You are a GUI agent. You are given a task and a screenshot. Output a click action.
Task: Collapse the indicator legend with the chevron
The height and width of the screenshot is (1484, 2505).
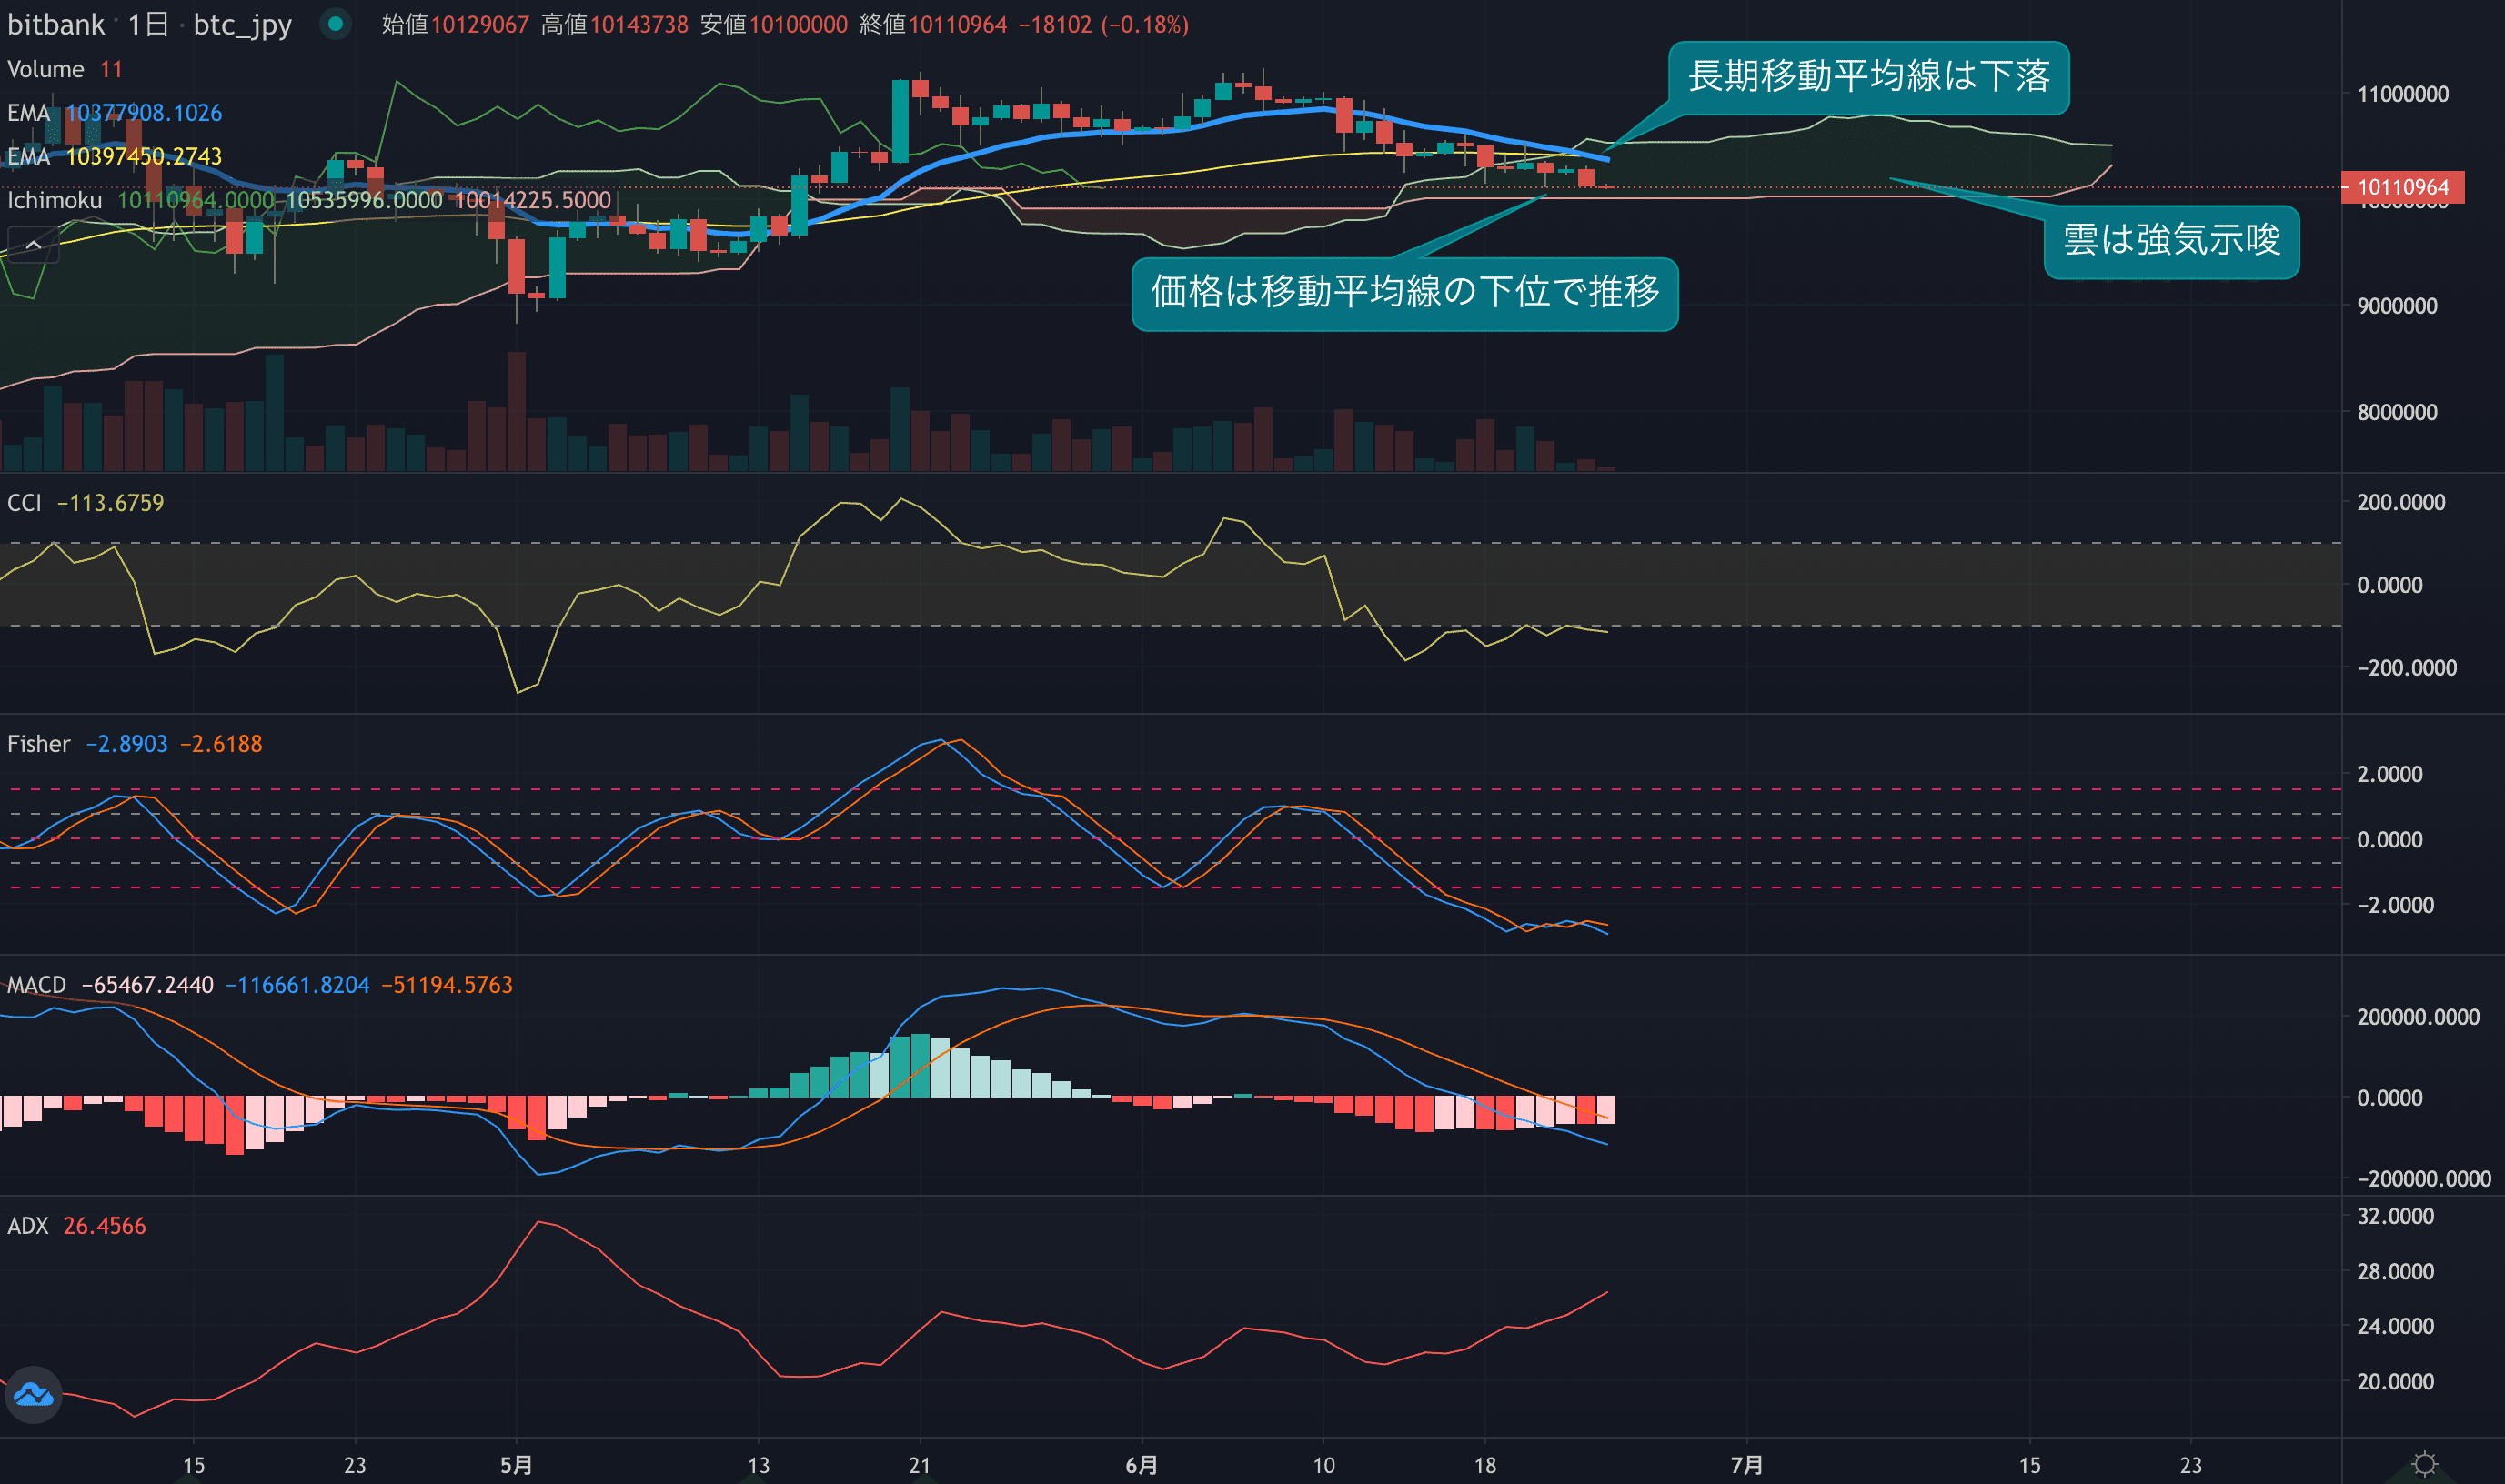[x=33, y=245]
